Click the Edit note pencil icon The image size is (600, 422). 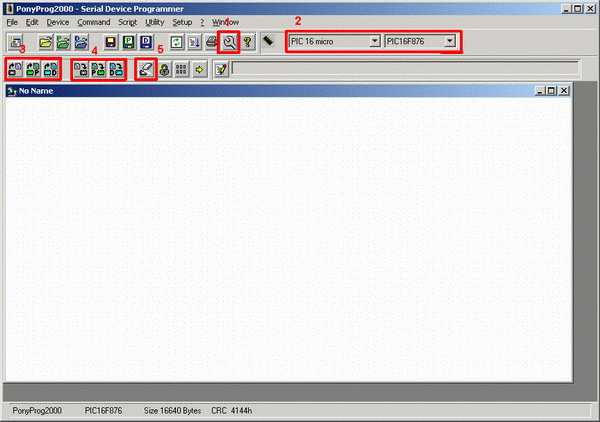pos(221,69)
